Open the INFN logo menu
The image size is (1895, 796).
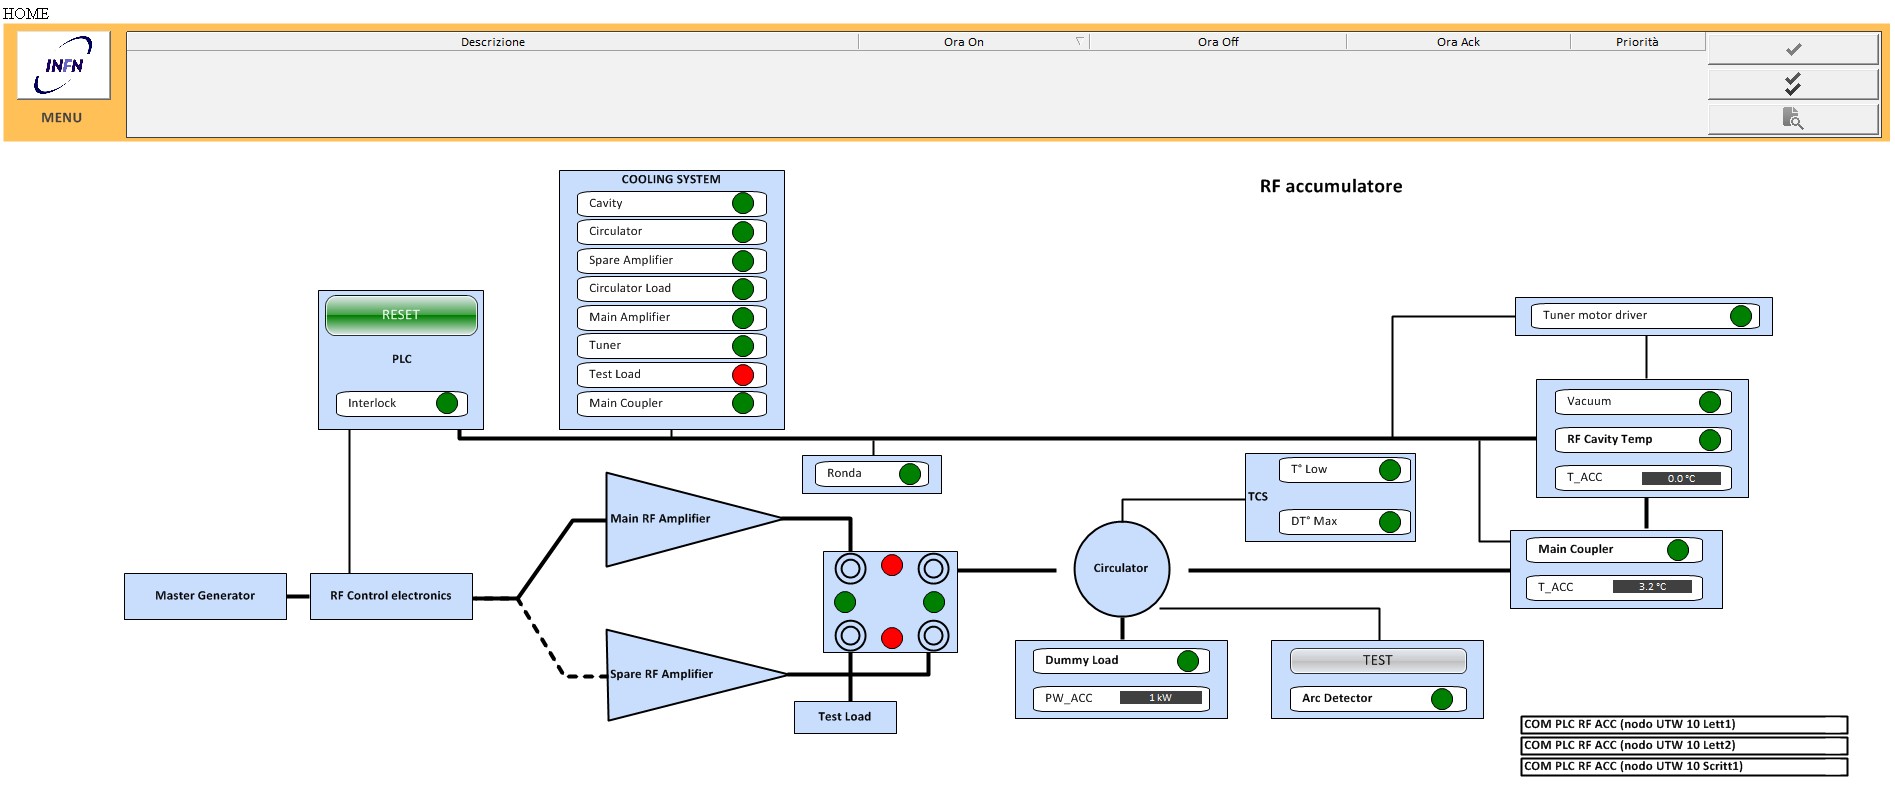point(63,65)
